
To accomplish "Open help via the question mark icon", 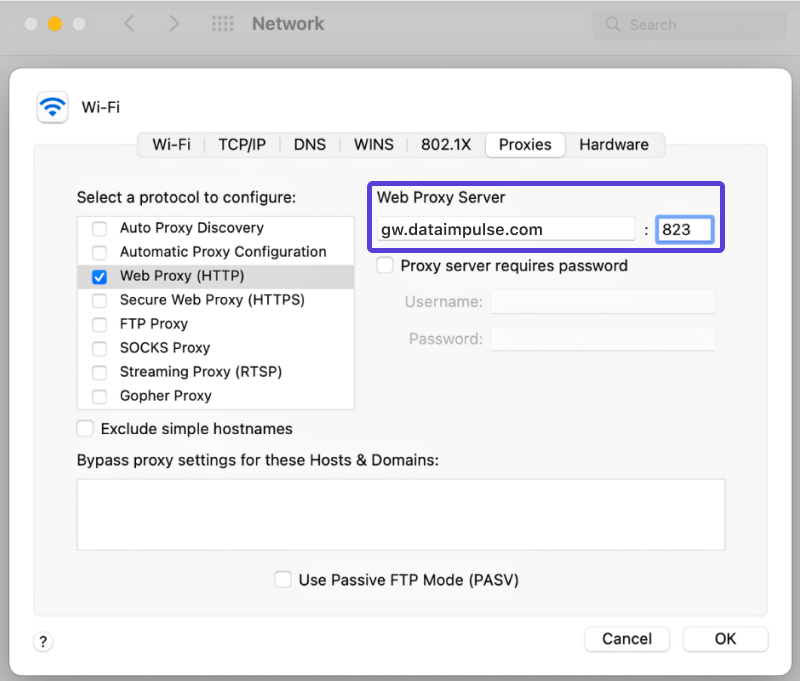I will pos(42,641).
